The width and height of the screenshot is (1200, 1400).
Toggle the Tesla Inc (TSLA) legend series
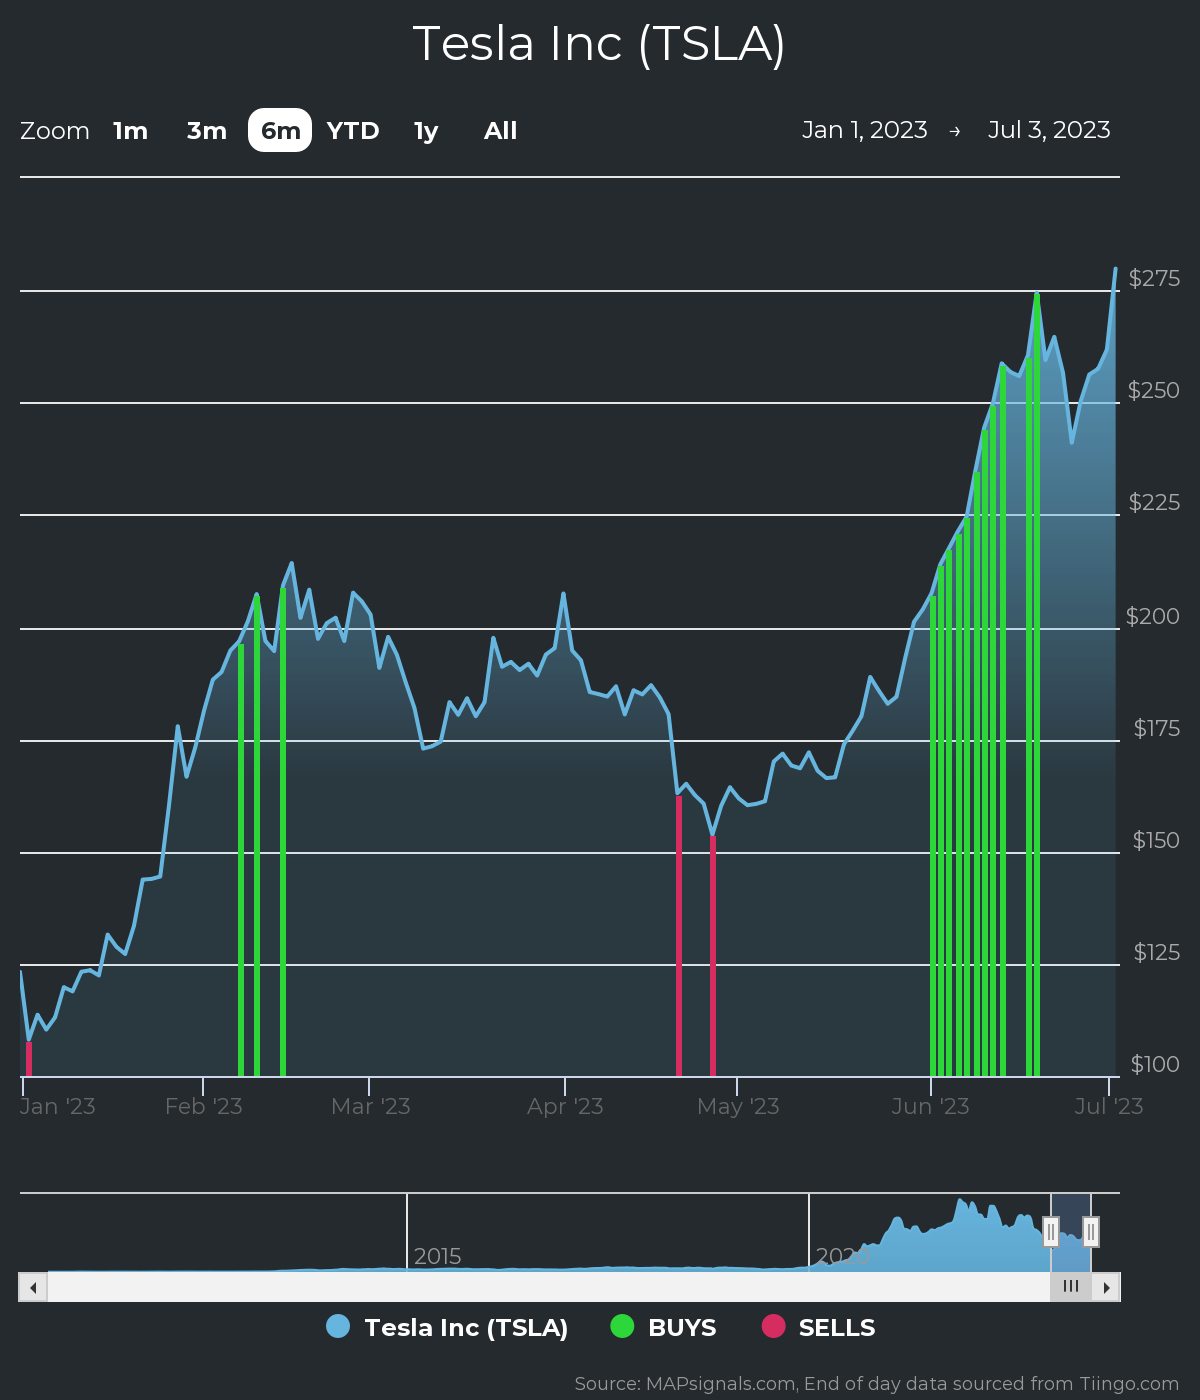pos(448,1327)
